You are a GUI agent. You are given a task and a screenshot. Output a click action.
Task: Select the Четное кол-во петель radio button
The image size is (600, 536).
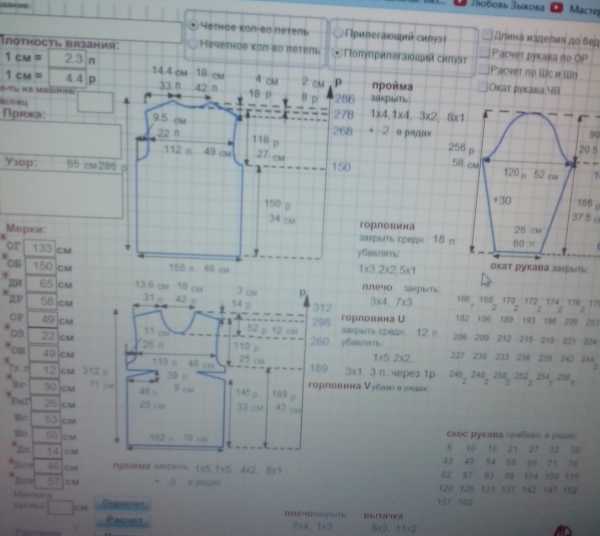pyautogui.click(x=193, y=27)
